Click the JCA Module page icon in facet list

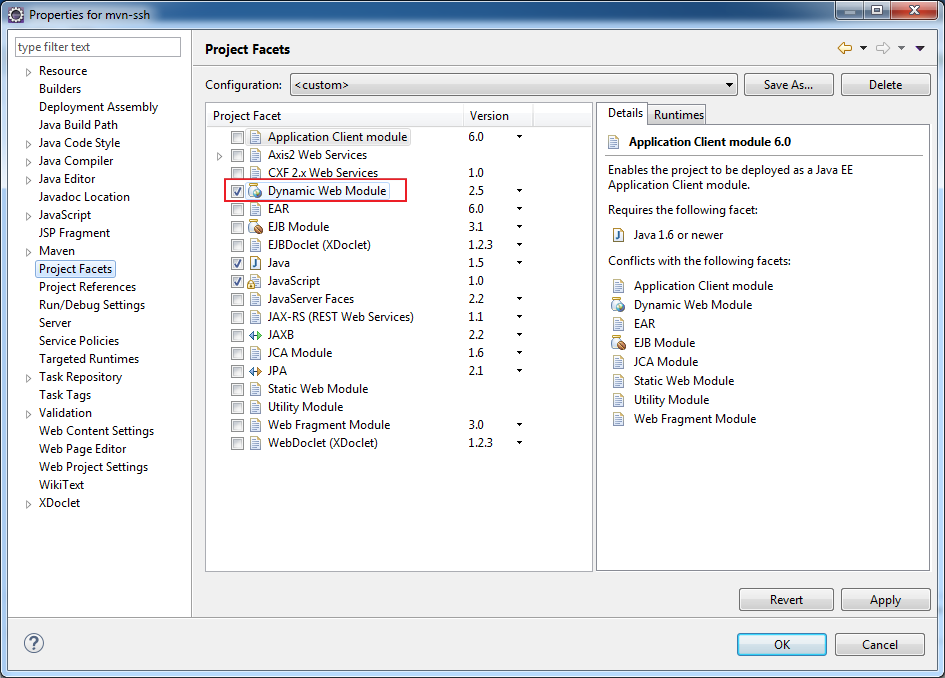[256, 354]
